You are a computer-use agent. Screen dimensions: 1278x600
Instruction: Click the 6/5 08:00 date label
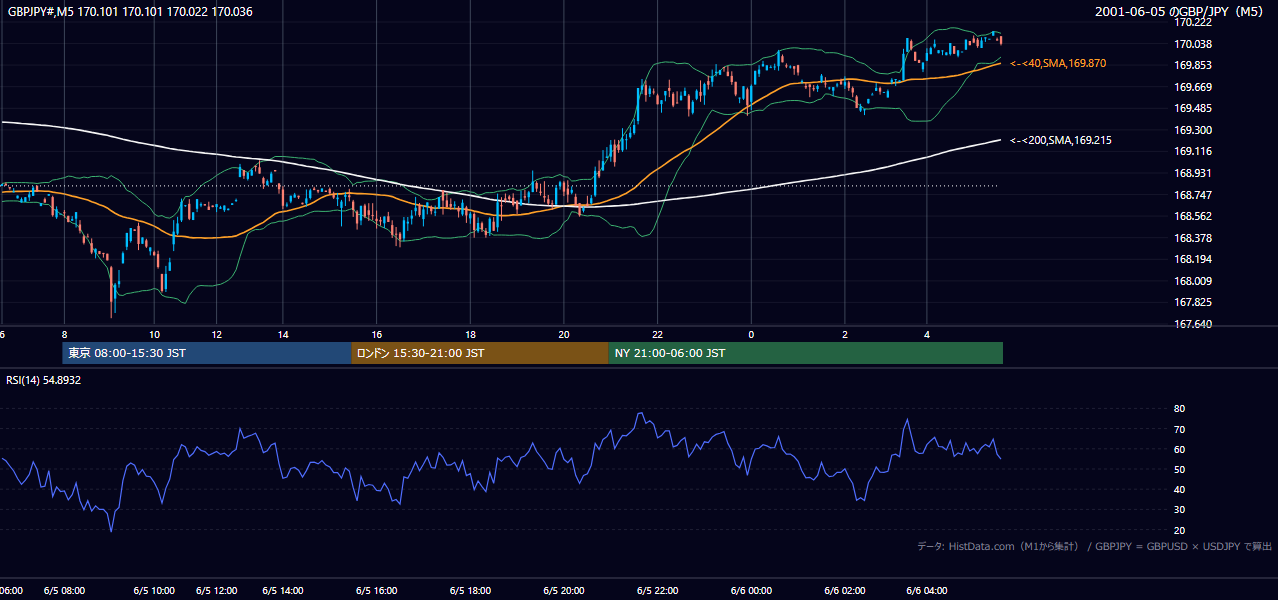65,591
